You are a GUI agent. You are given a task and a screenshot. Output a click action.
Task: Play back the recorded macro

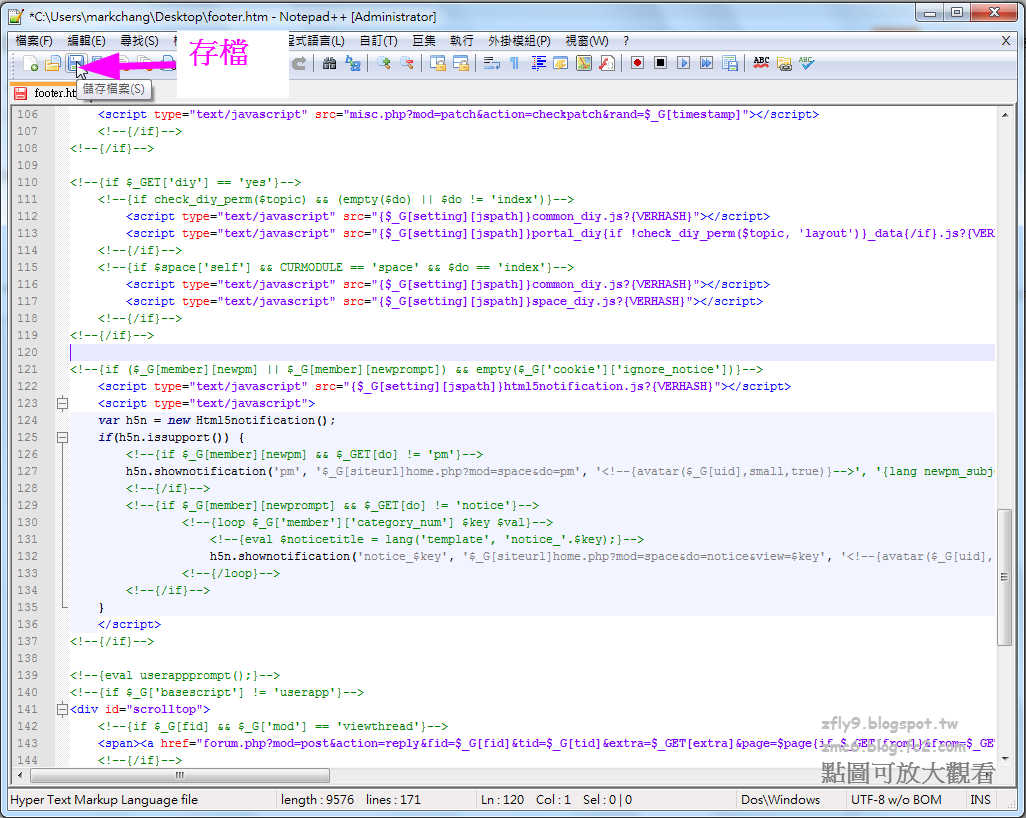[x=683, y=63]
